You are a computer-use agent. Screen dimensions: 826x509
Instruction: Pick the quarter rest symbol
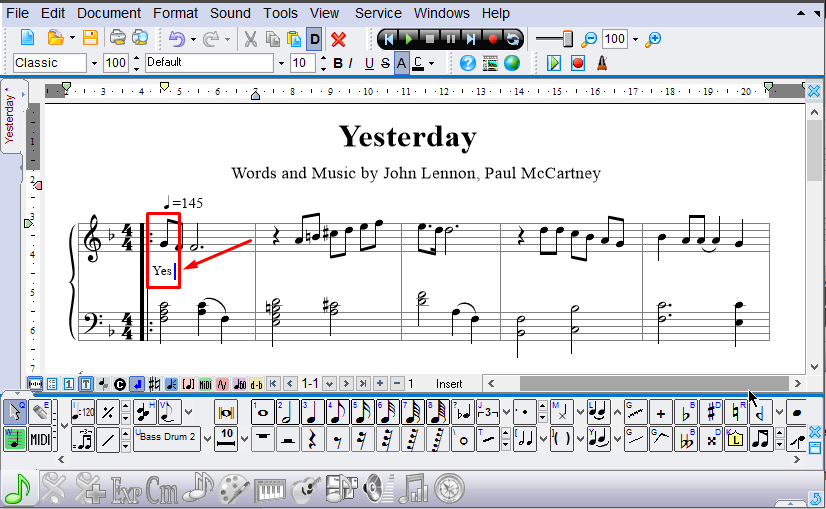point(313,439)
